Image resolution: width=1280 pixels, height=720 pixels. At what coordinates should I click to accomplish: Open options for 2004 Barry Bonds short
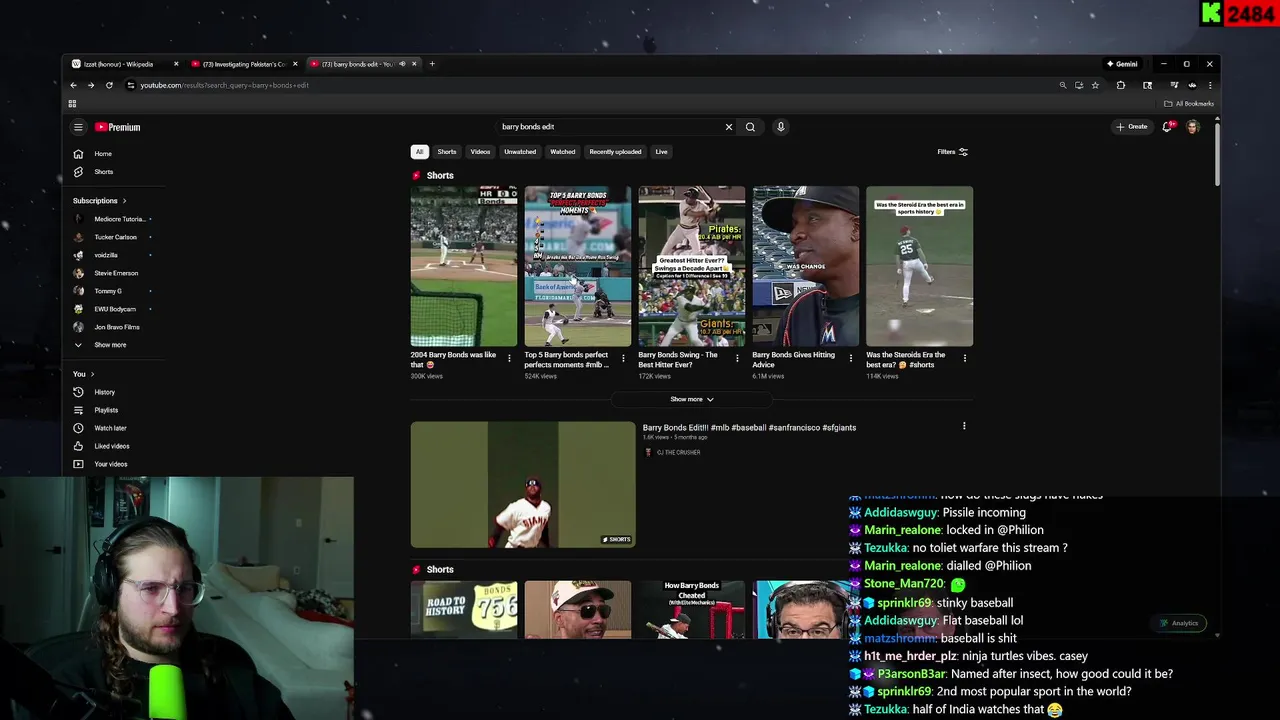pyautogui.click(x=509, y=358)
